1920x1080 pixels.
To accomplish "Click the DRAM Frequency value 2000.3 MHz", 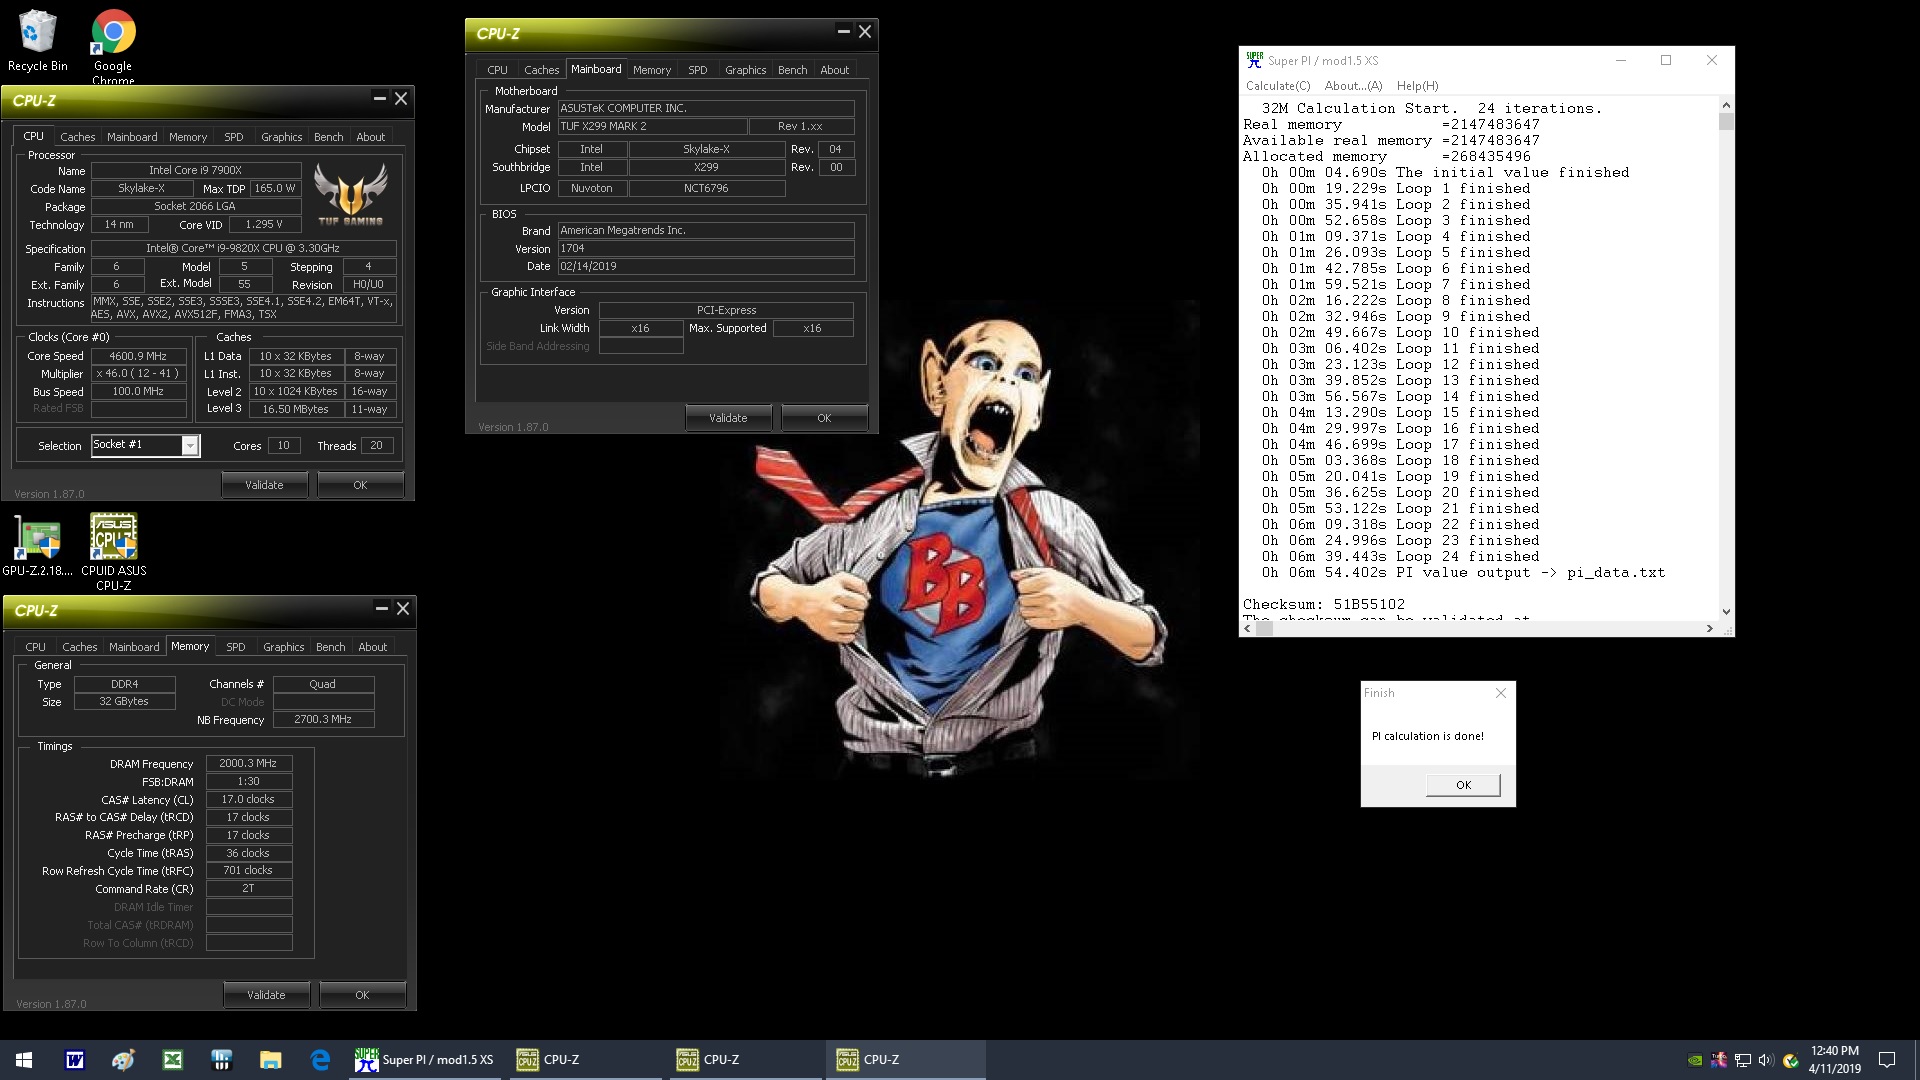I will point(249,763).
